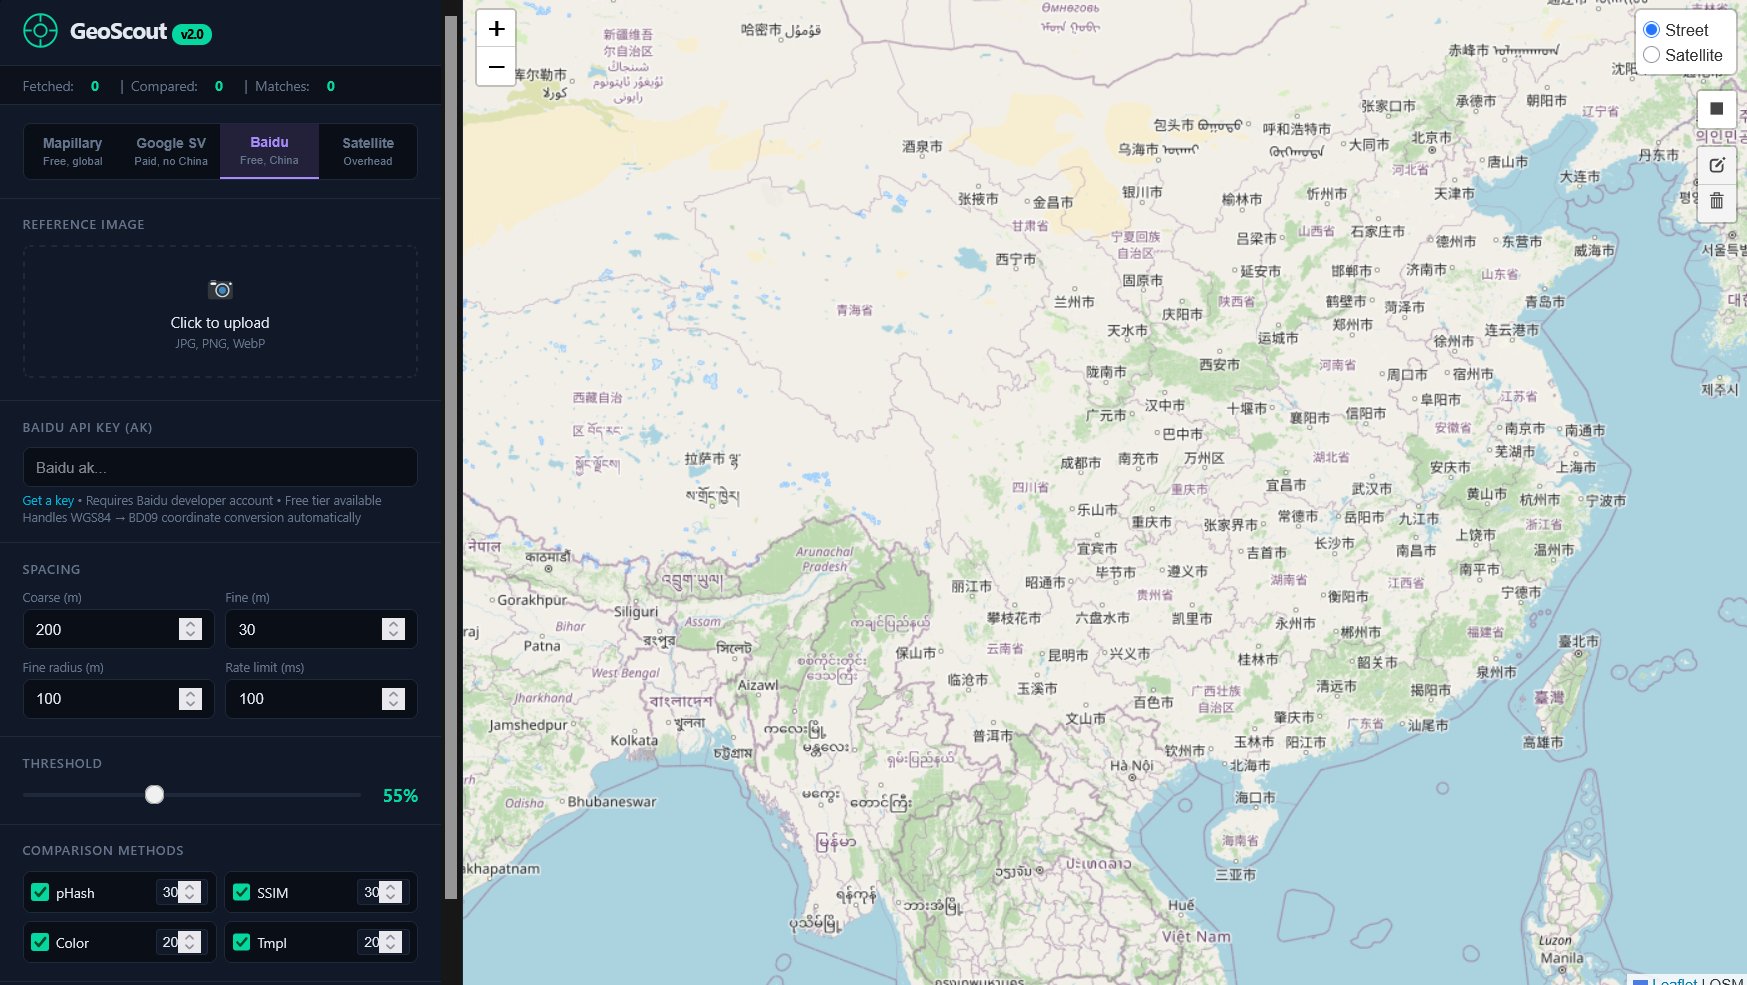Increase the SSIM weight using its stepper
Image resolution: width=1747 pixels, height=985 pixels.
392,886
